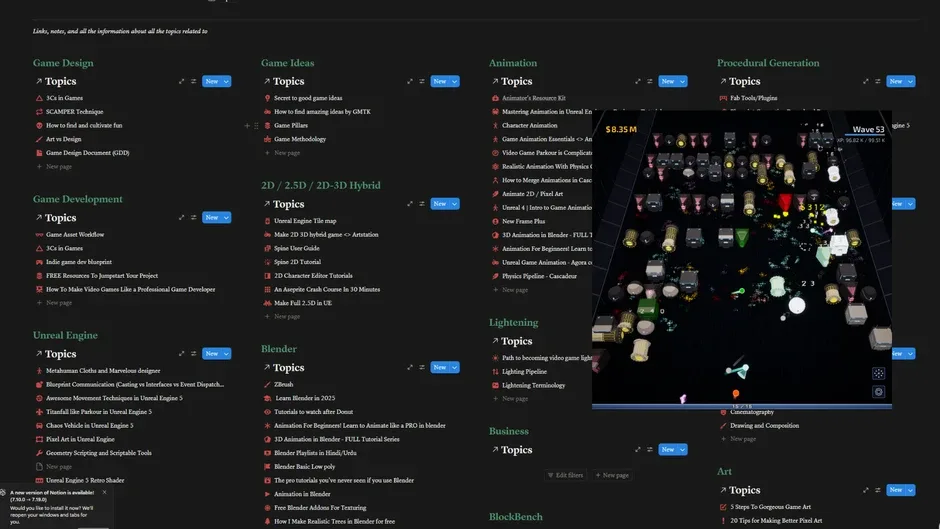This screenshot has height=529, width=940.
Task: Open the filter icon in Game Ideas Topics
Action: [x=422, y=82]
